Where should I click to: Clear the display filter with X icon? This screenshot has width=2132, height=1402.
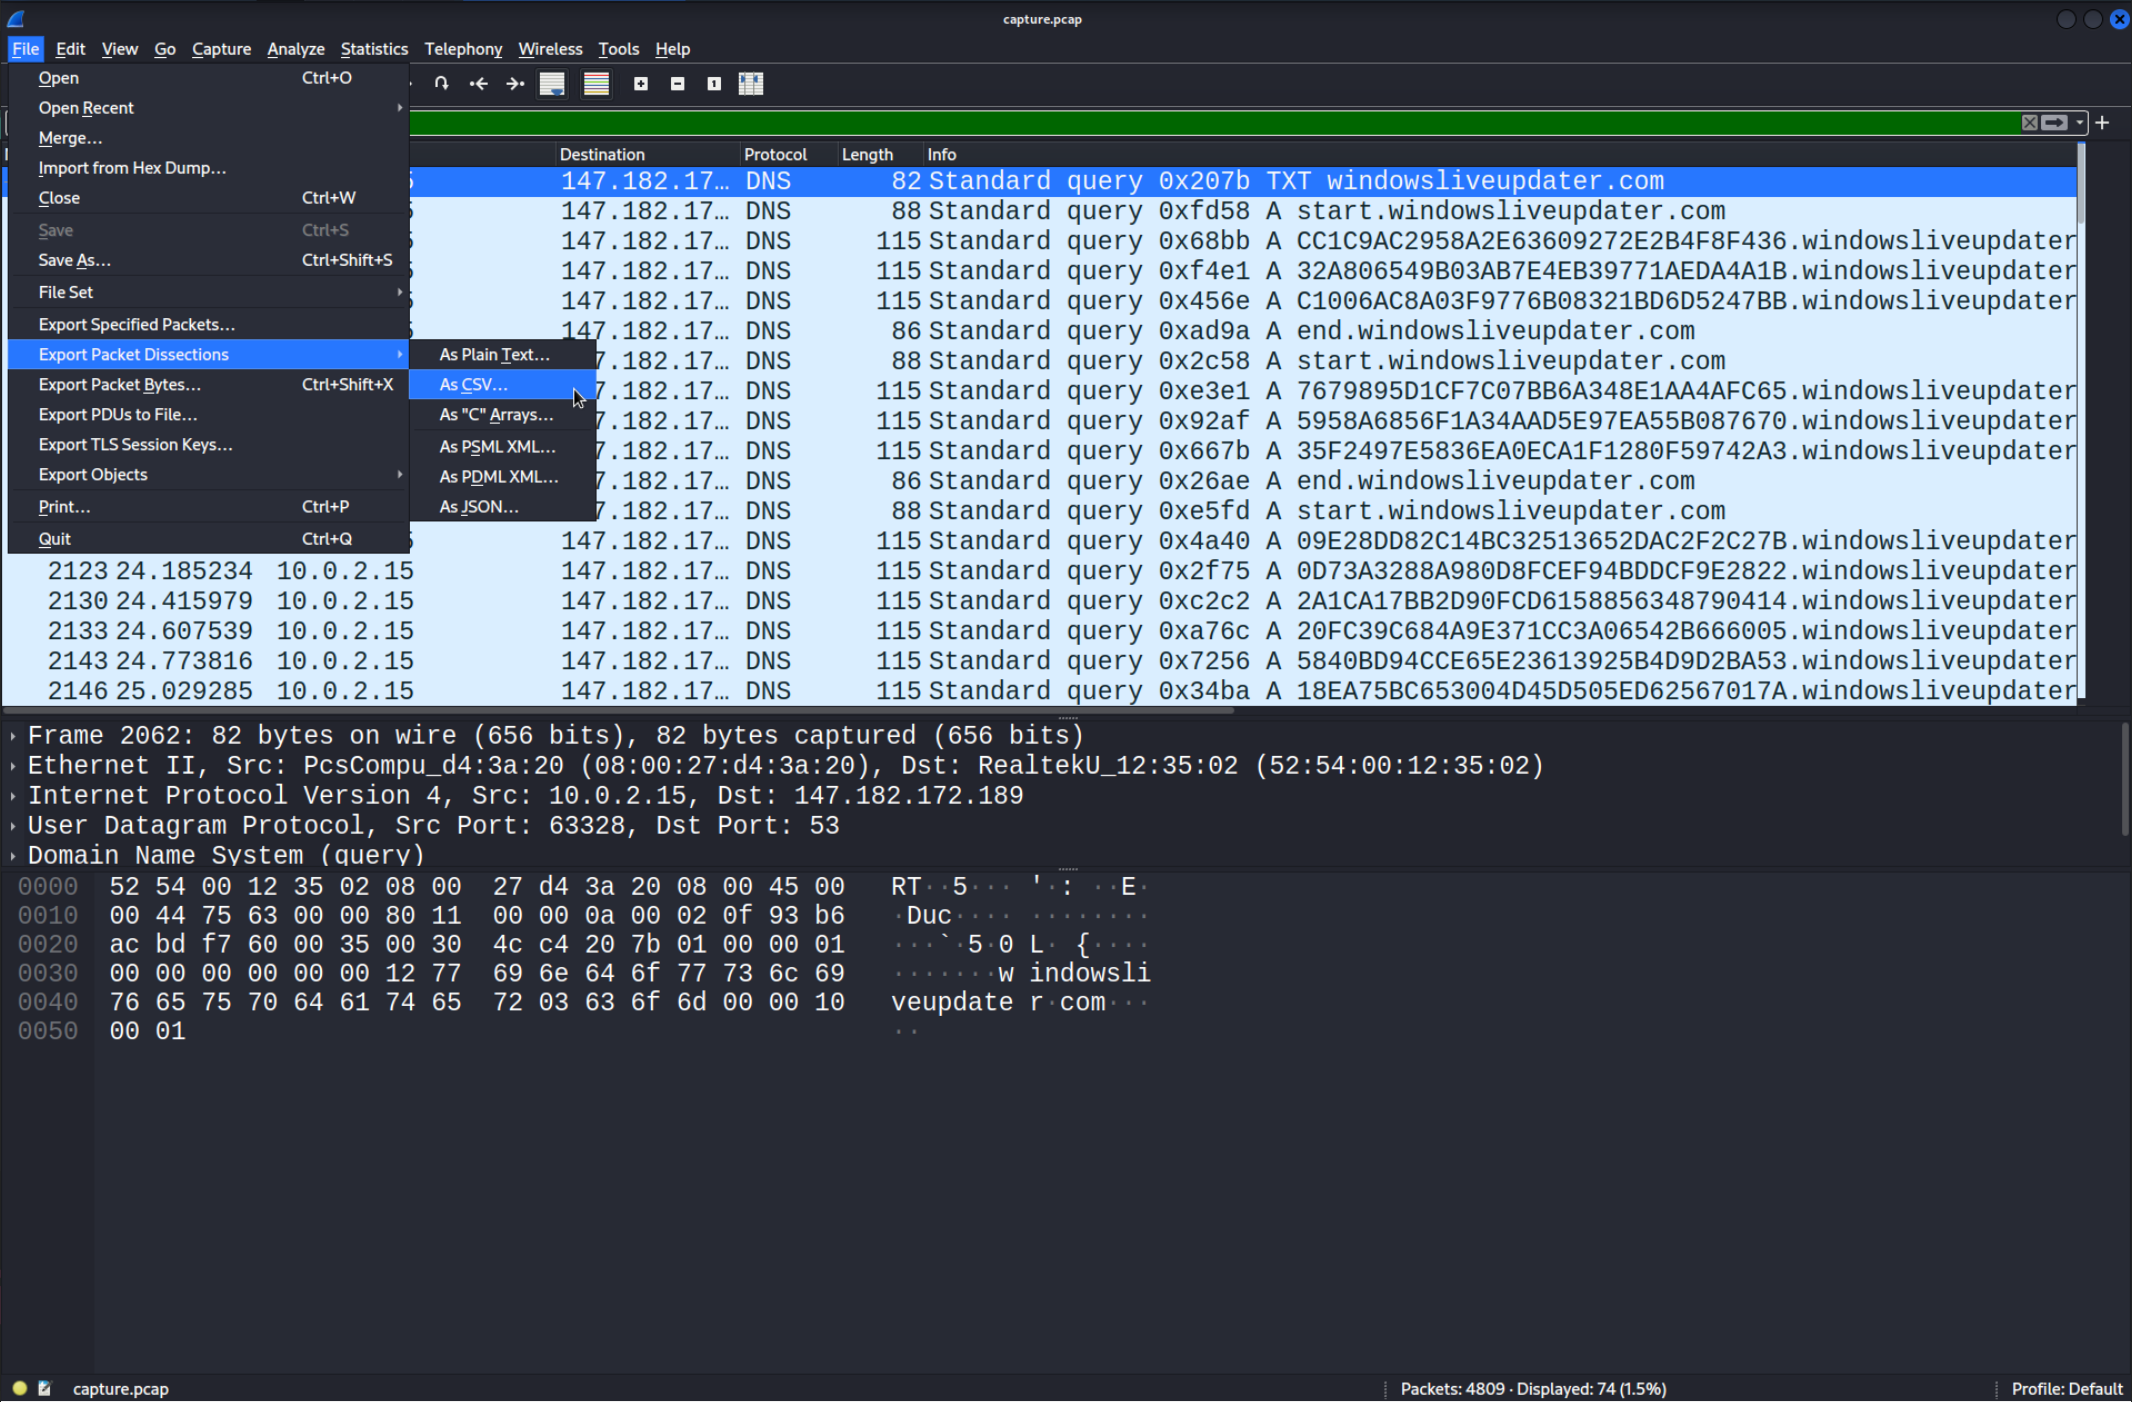2029,123
